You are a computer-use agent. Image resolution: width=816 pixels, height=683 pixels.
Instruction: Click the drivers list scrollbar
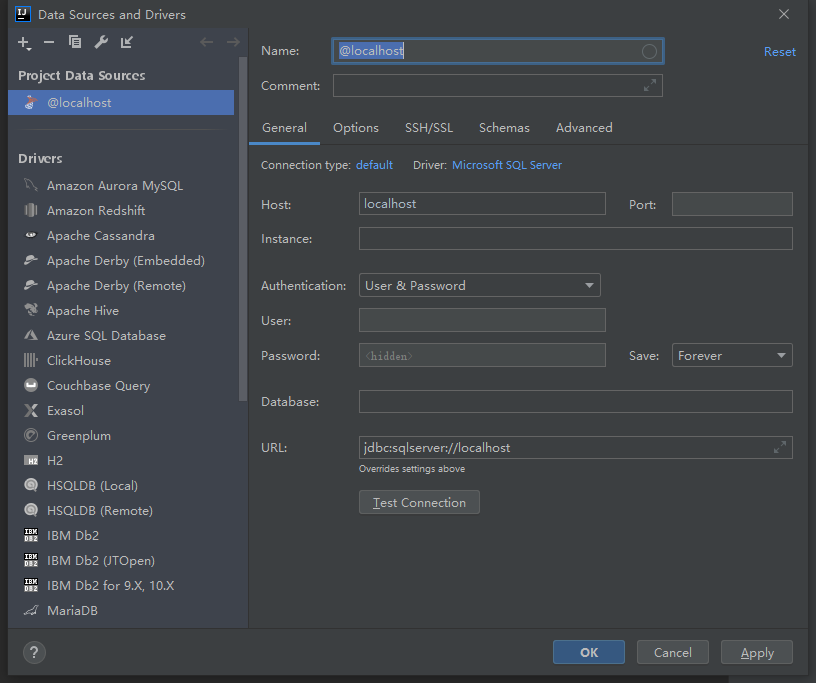(243, 229)
